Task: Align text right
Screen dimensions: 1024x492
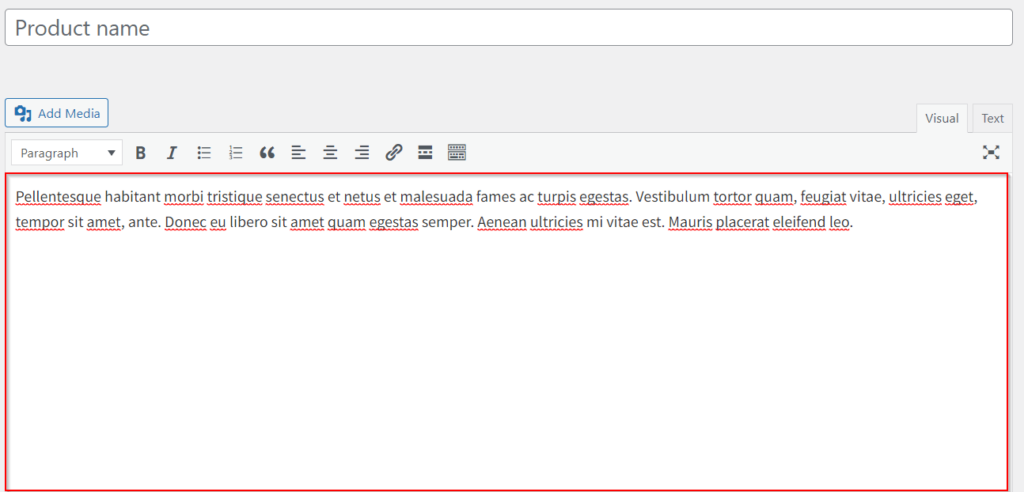Action: [x=362, y=153]
